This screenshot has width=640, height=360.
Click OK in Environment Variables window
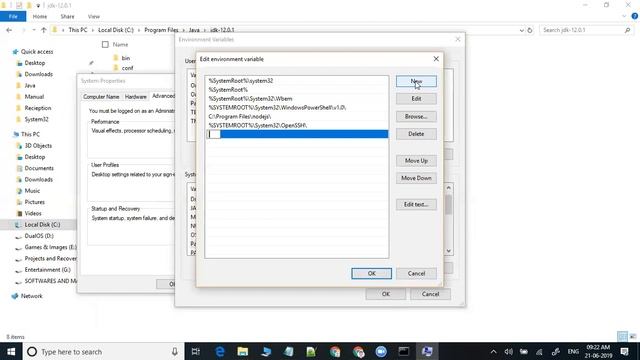(x=386, y=294)
